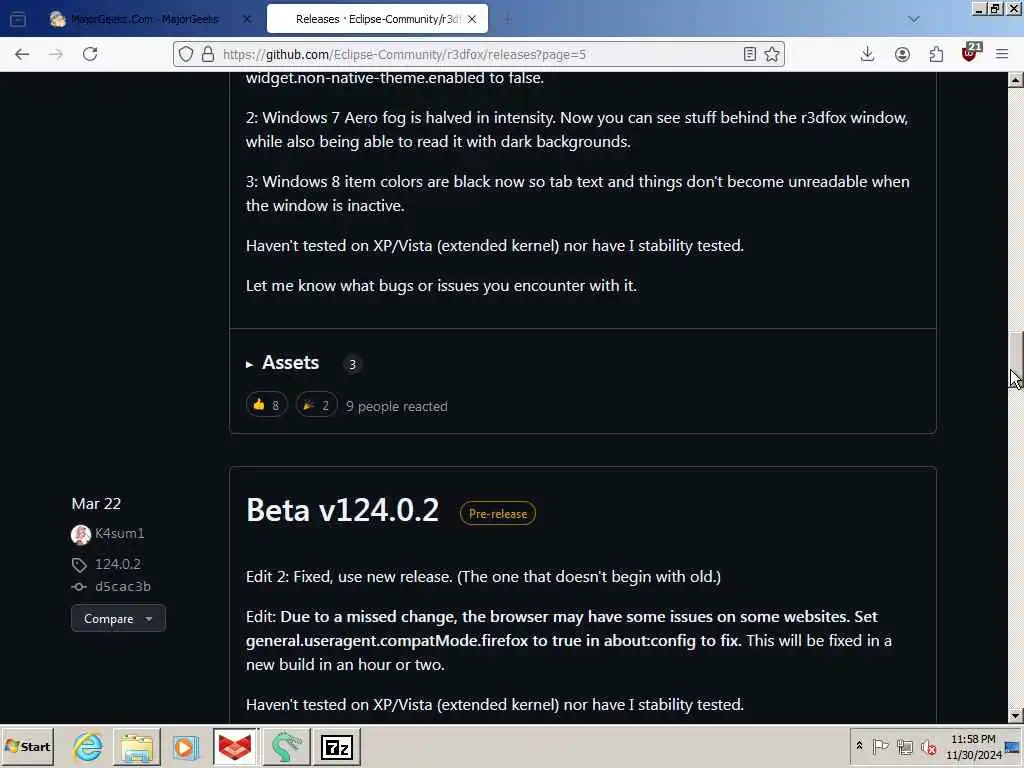Image resolution: width=1024 pixels, height=768 pixels.
Task: Reload the current page
Action: [x=90, y=54]
